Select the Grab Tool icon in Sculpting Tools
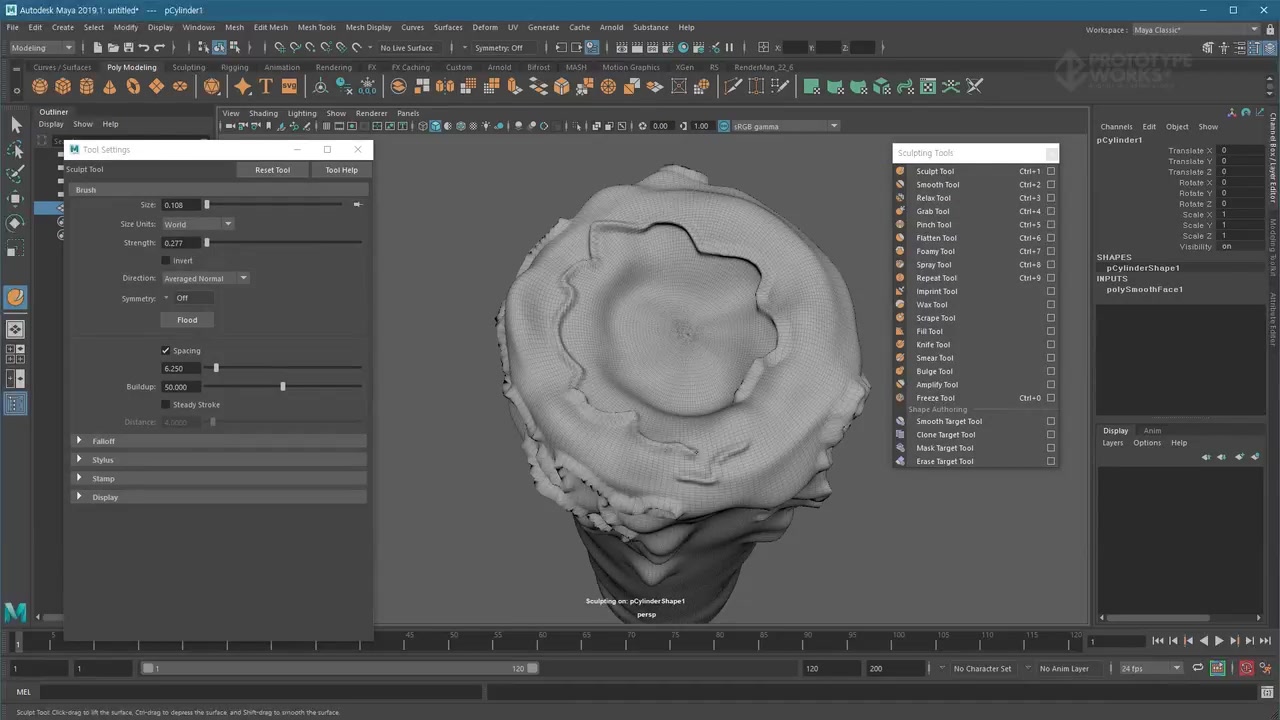This screenshot has height=720, width=1280. tap(900, 211)
